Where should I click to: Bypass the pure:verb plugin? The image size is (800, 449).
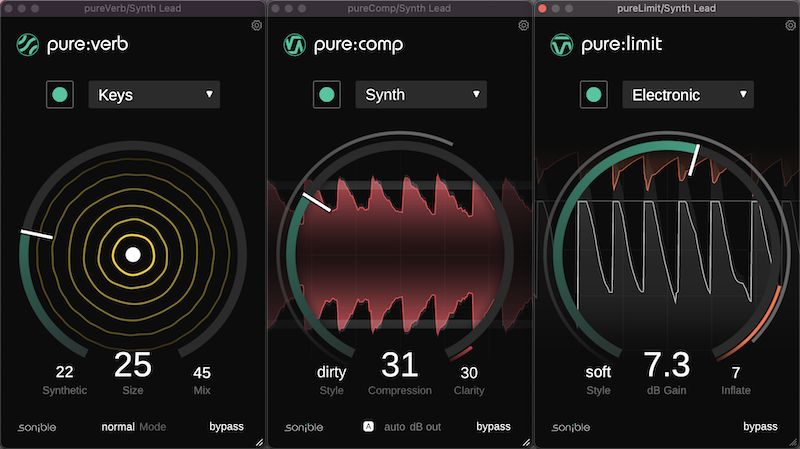click(x=225, y=427)
